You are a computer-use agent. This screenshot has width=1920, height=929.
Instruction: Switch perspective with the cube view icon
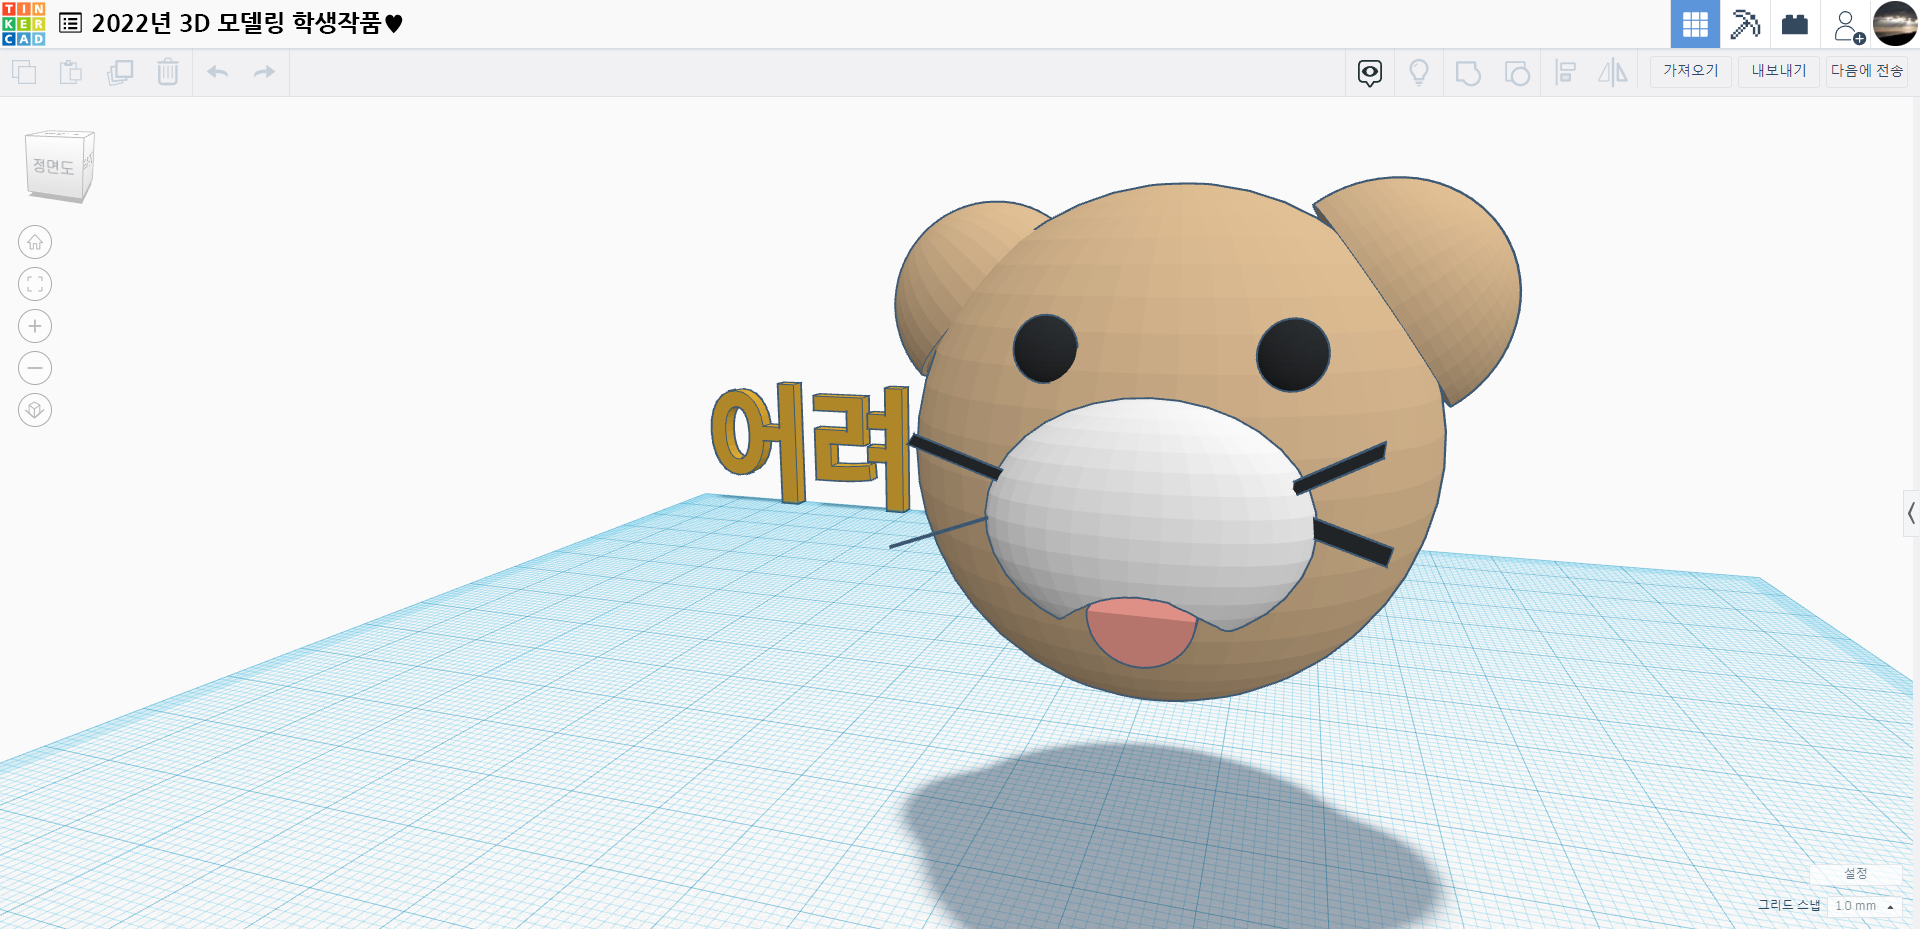(35, 410)
